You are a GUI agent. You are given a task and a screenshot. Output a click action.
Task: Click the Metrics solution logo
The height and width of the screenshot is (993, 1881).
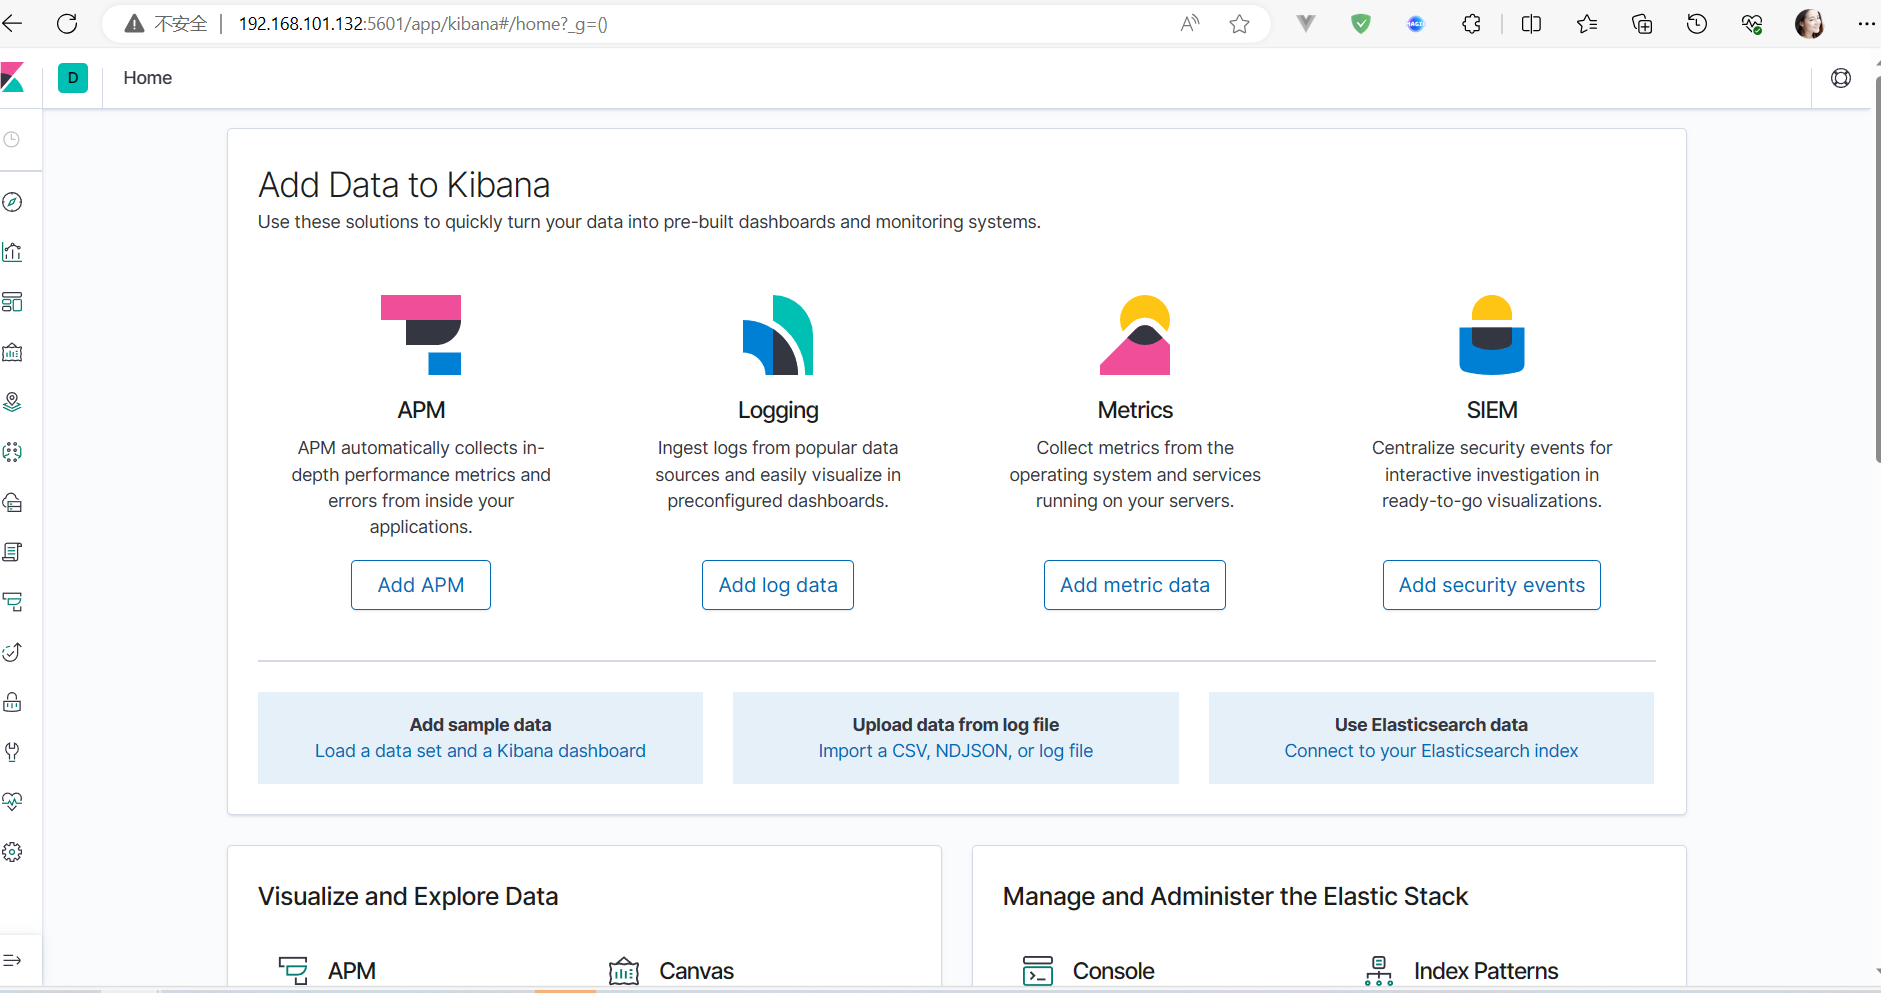1135,335
